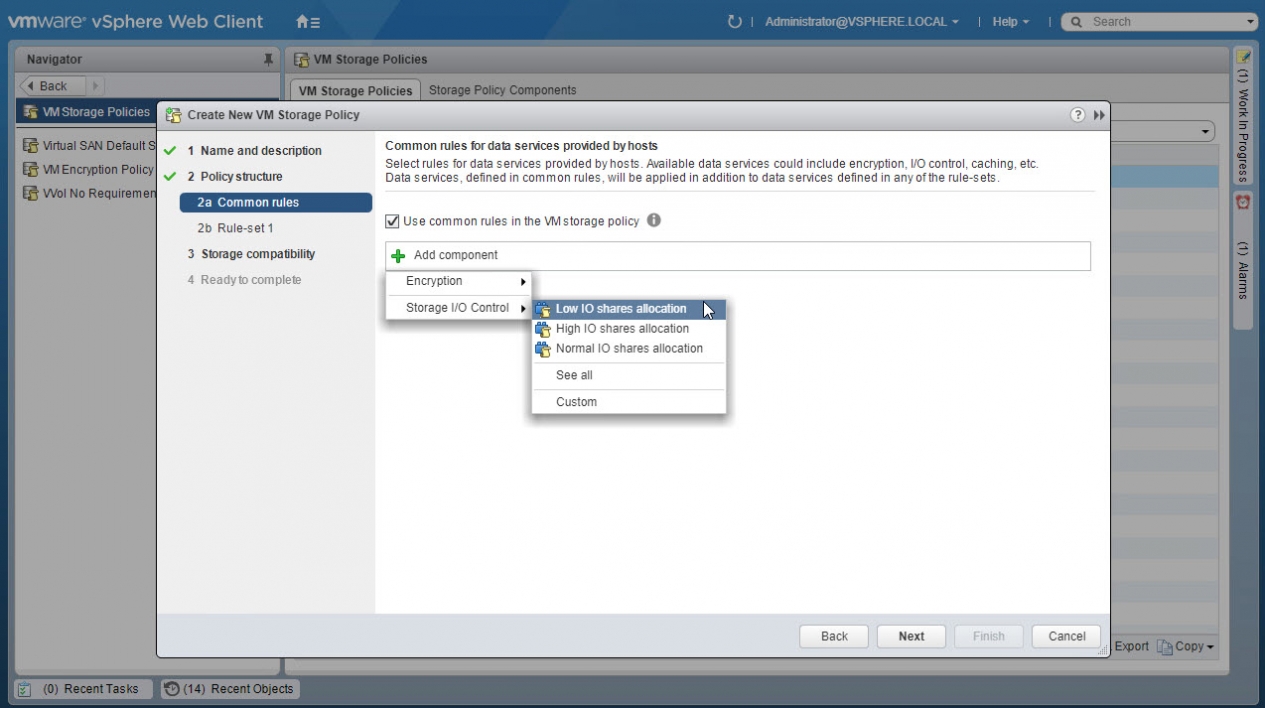Click the info icon beside common rules checkbox

654,220
